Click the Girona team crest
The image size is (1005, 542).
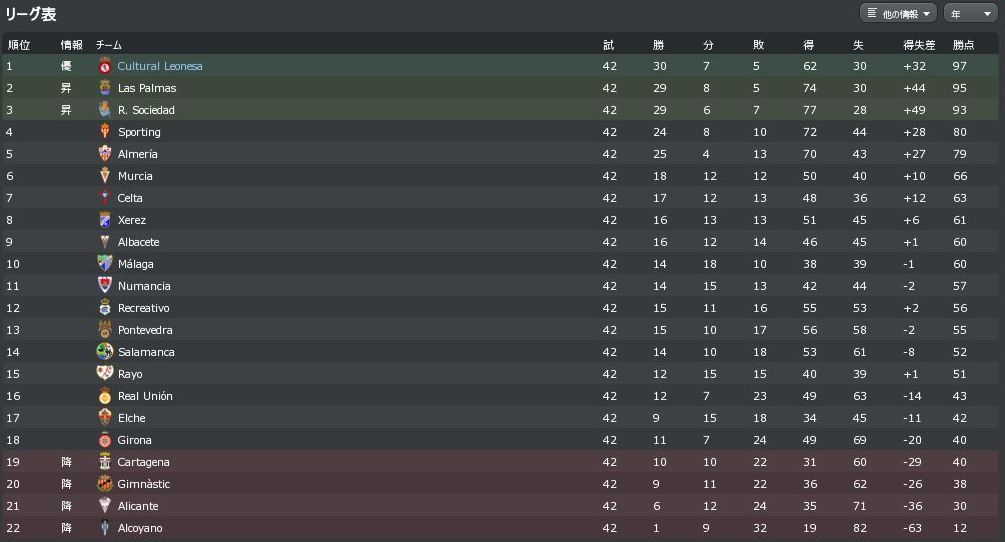[x=105, y=440]
